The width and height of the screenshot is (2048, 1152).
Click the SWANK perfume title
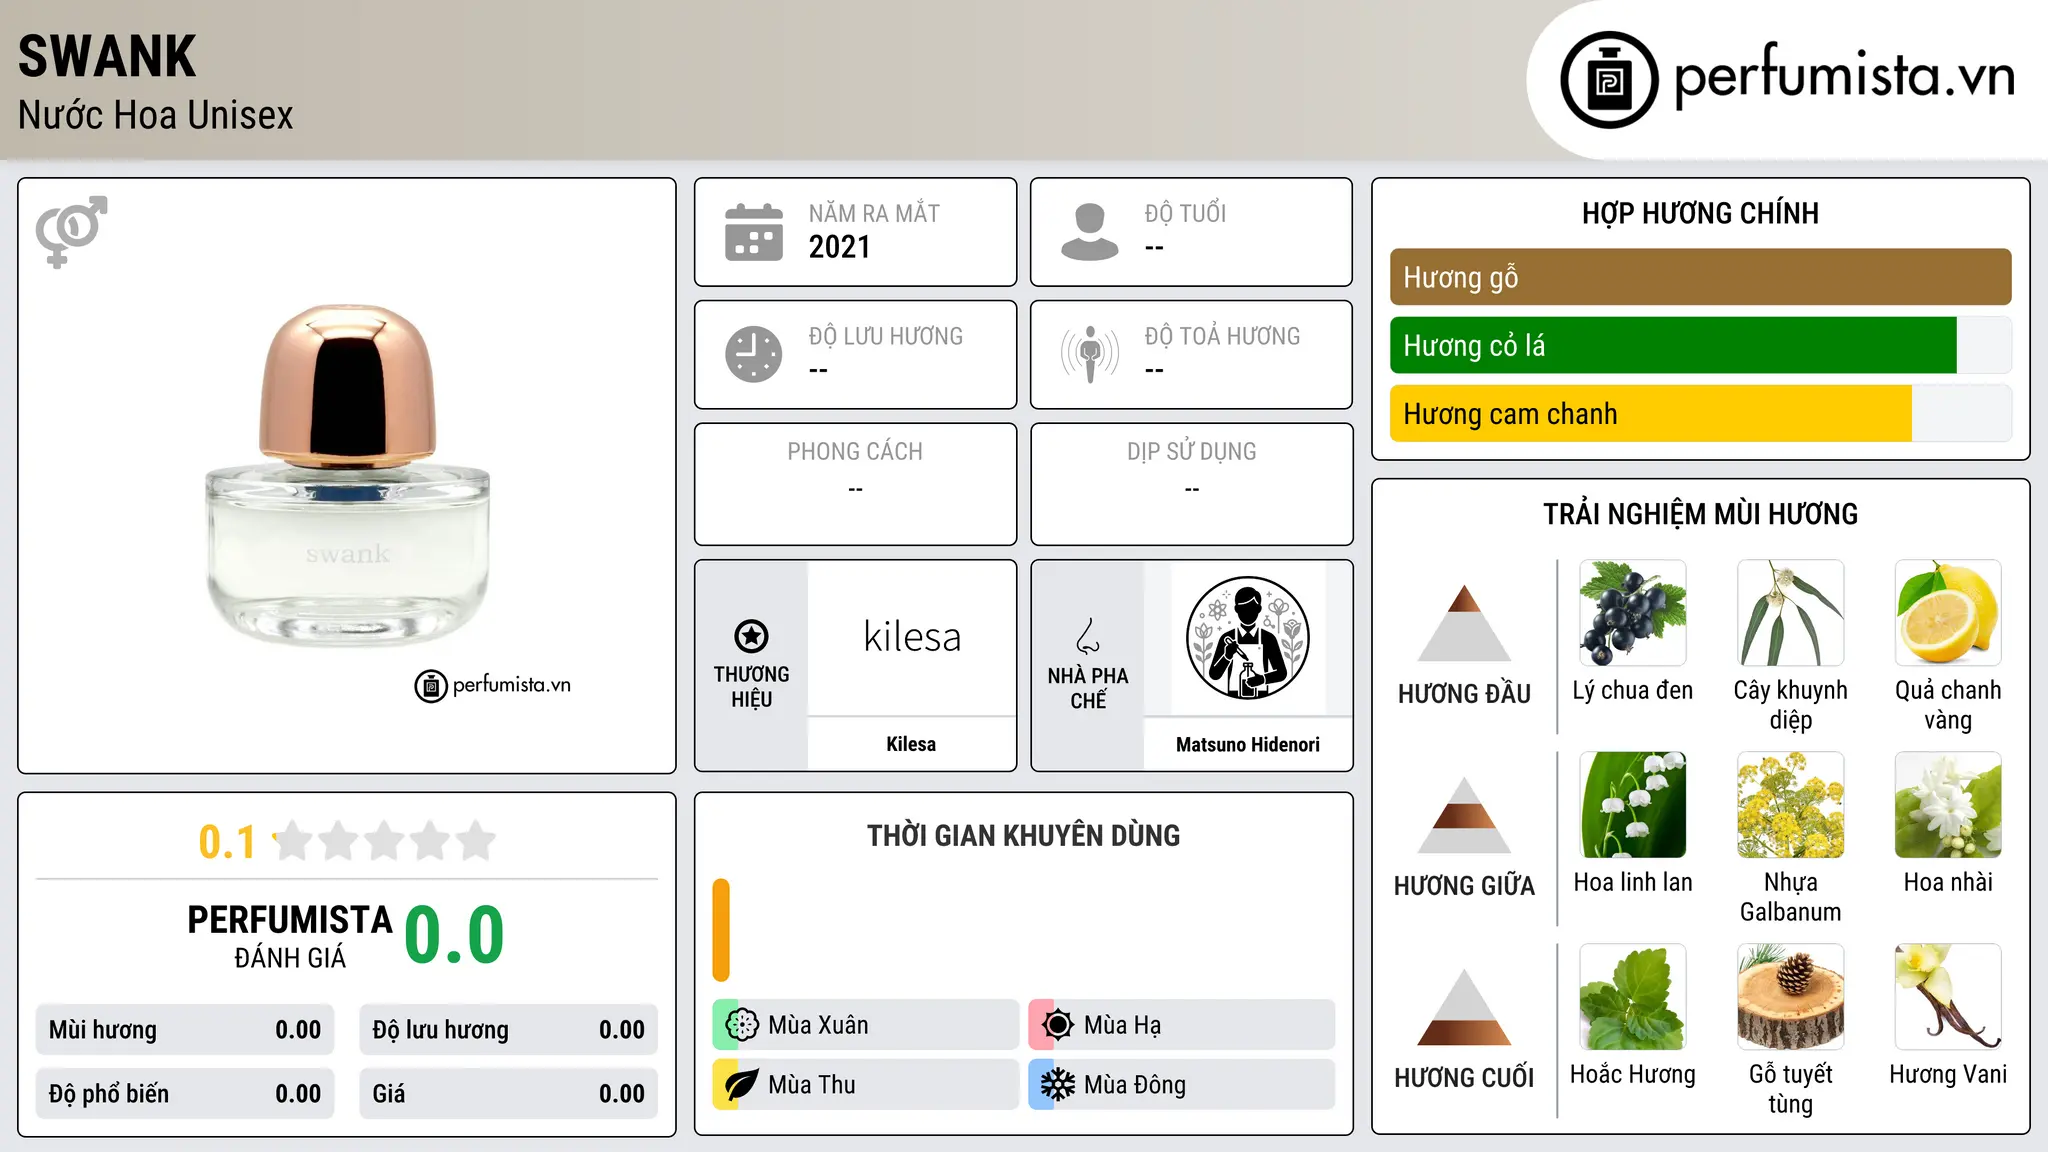[107, 56]
